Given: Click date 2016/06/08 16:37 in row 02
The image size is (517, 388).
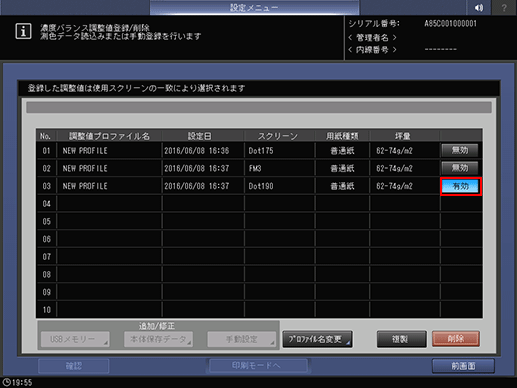Looking at the screenshot, I should point(197,168).
